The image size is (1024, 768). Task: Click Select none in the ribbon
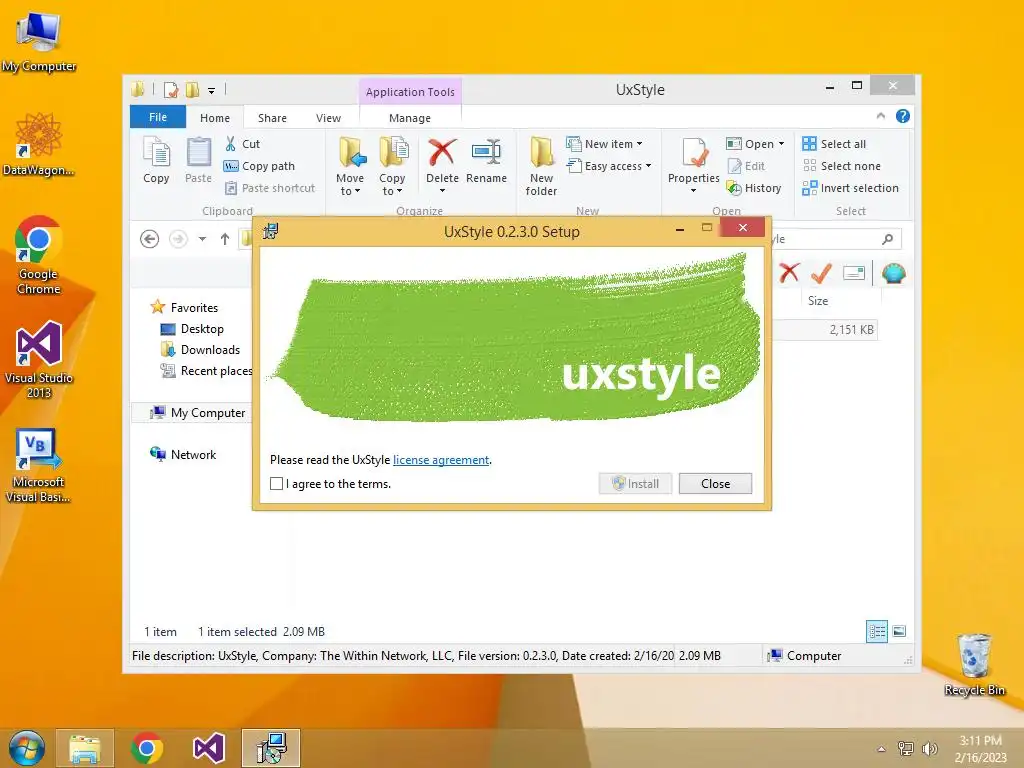tap(841, 166)
